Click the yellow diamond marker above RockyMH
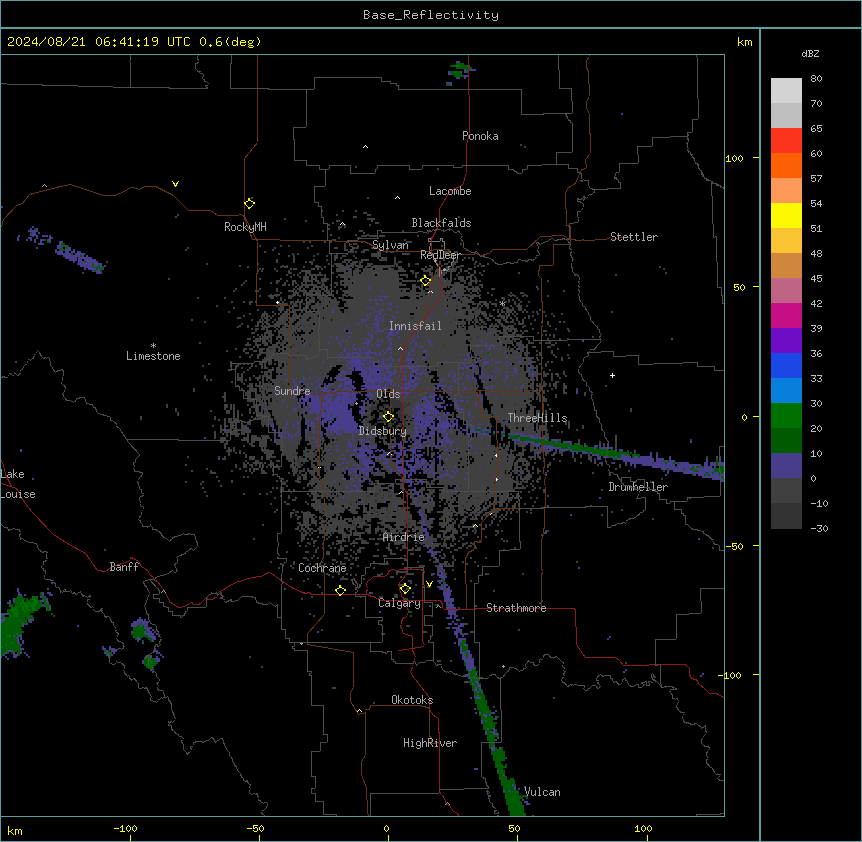This screenshot has height=842, width=862. [250, 203]
